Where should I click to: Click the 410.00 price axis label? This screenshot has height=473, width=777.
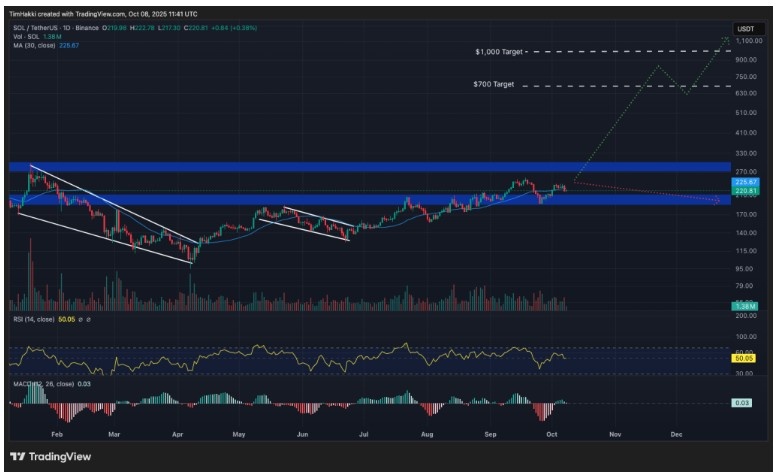pos(746,133)
